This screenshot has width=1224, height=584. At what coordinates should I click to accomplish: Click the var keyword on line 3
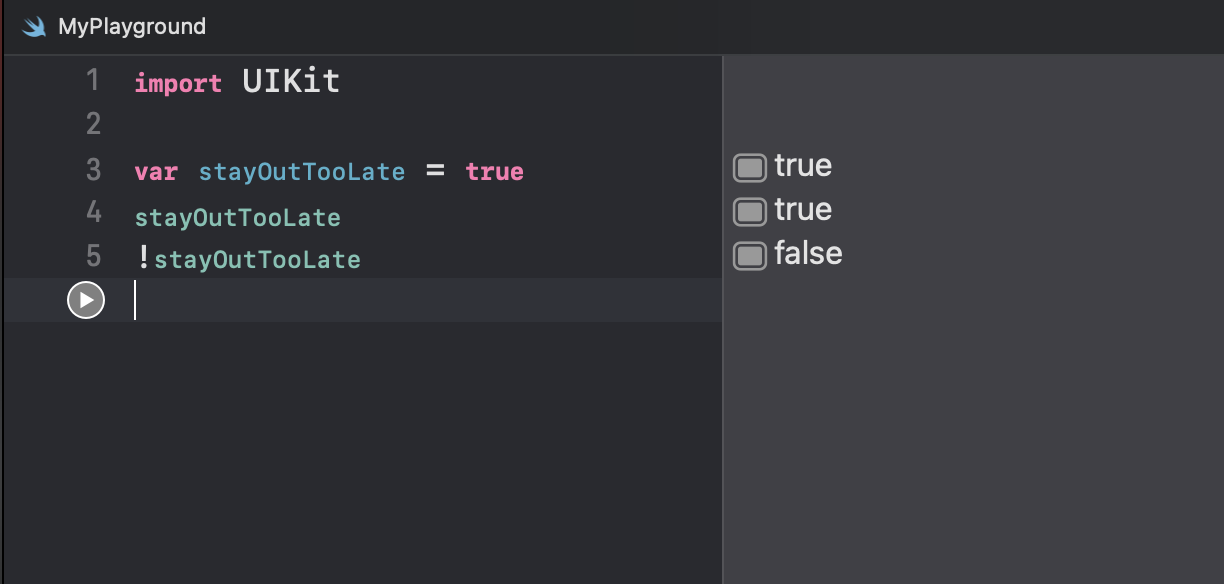tap(155, 172)
